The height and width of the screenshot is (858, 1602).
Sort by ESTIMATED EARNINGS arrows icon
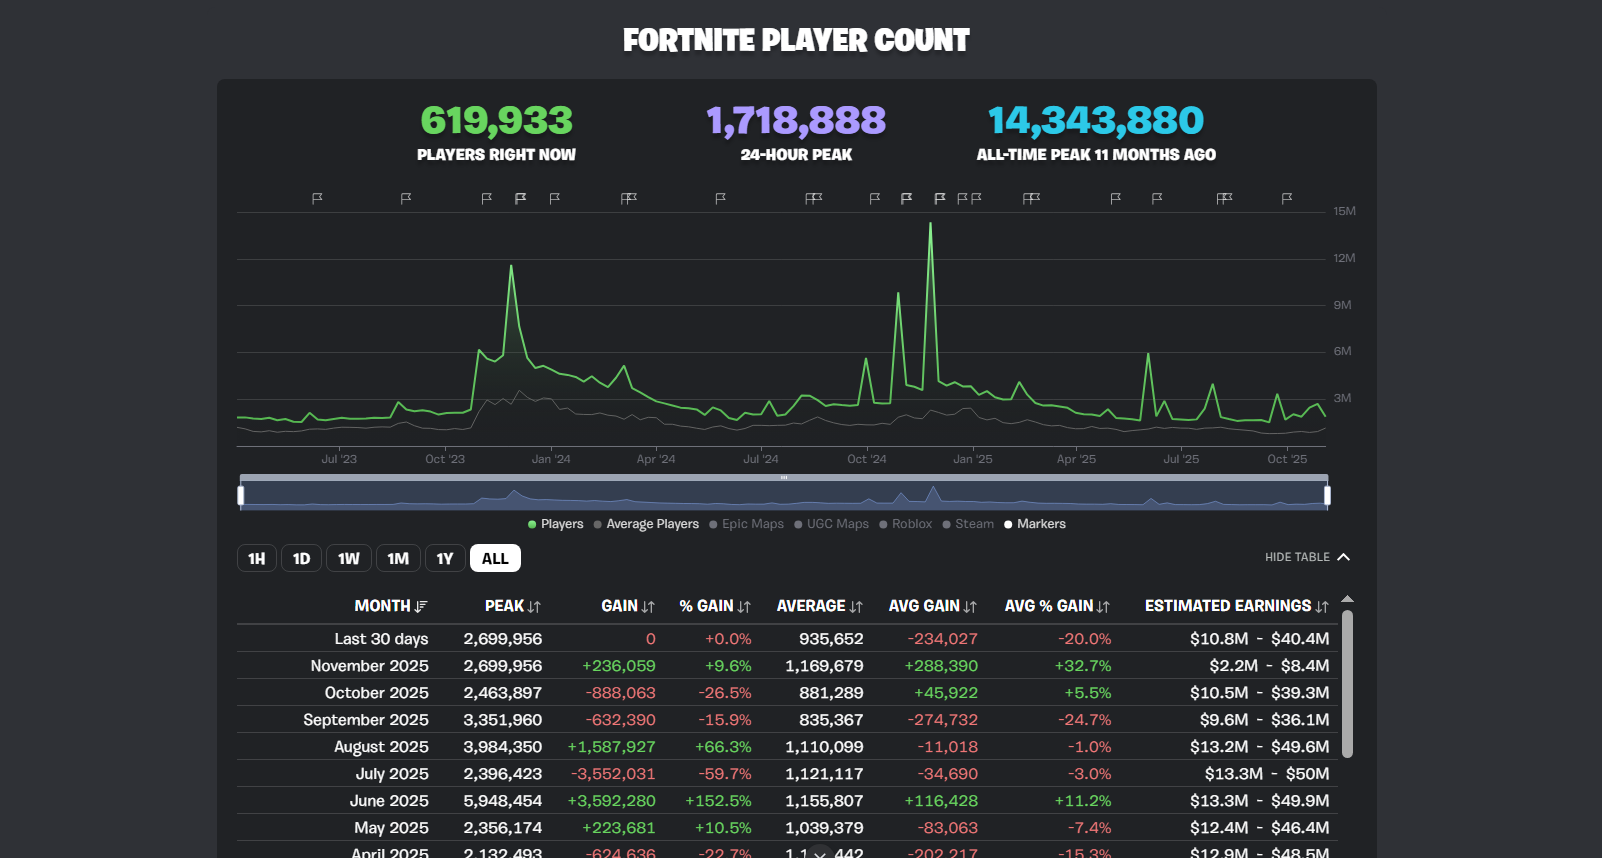1322,607
